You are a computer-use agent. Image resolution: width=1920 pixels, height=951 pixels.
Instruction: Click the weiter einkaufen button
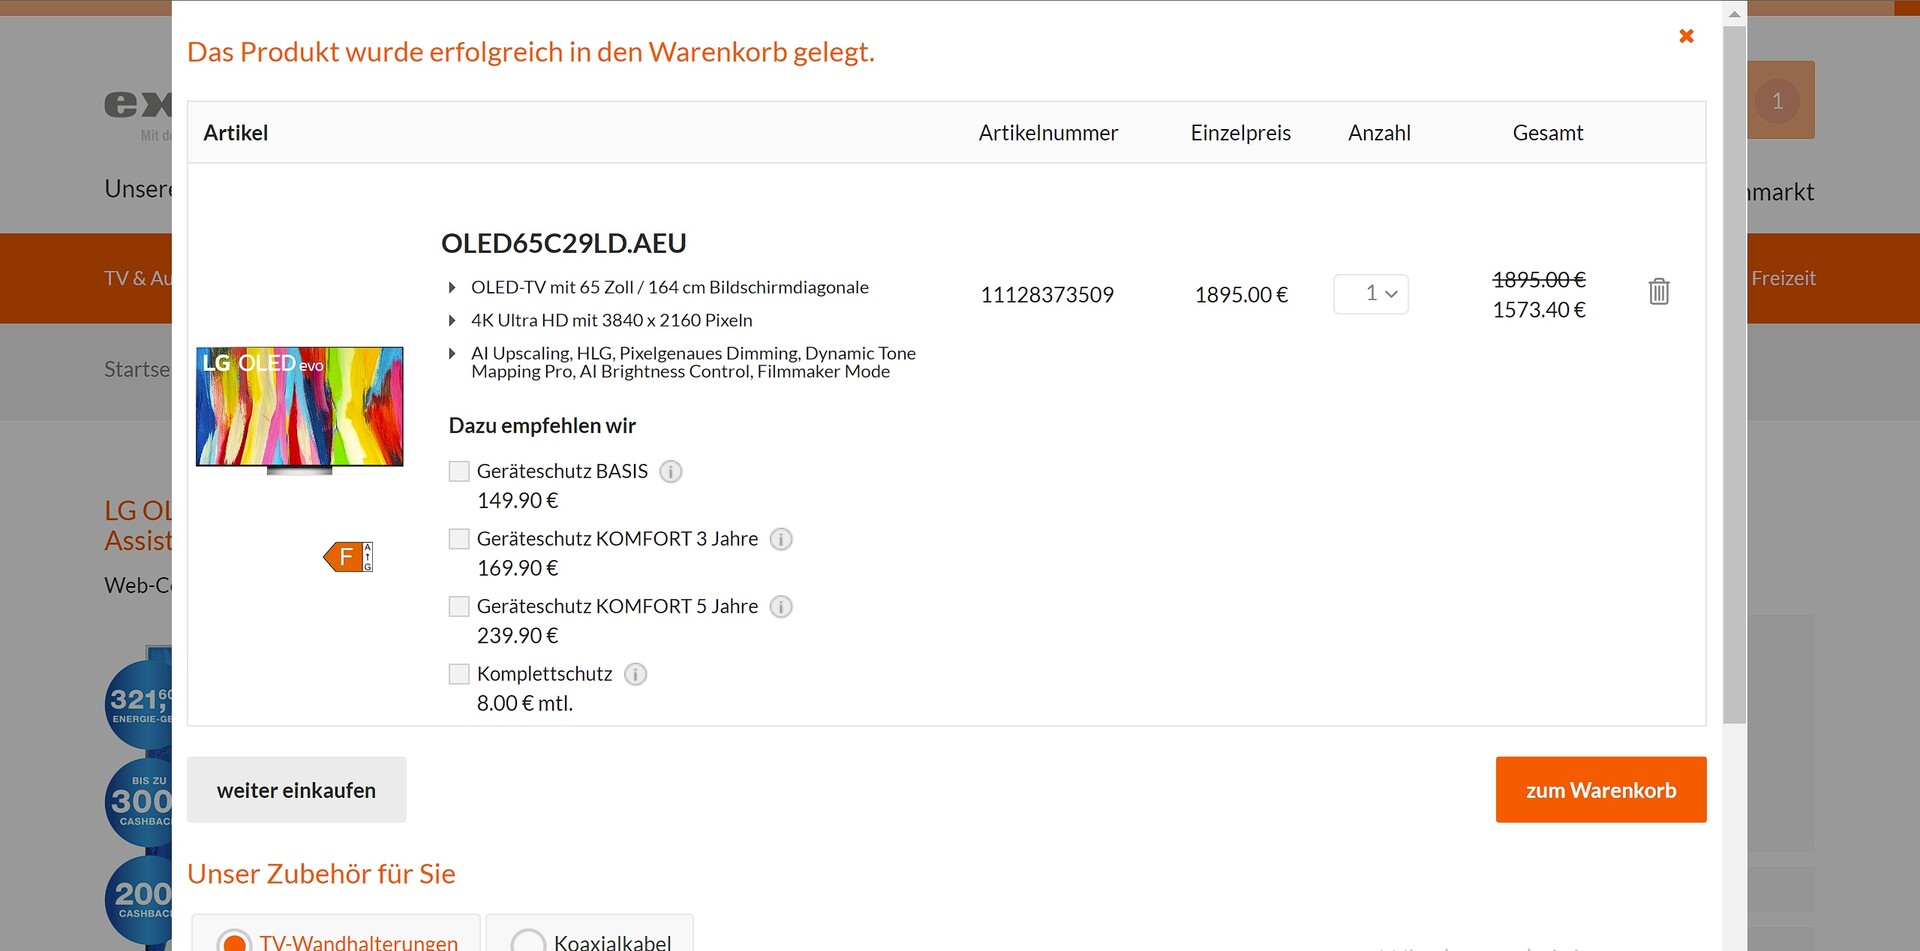pyautogui.click(x=297, y=790)
